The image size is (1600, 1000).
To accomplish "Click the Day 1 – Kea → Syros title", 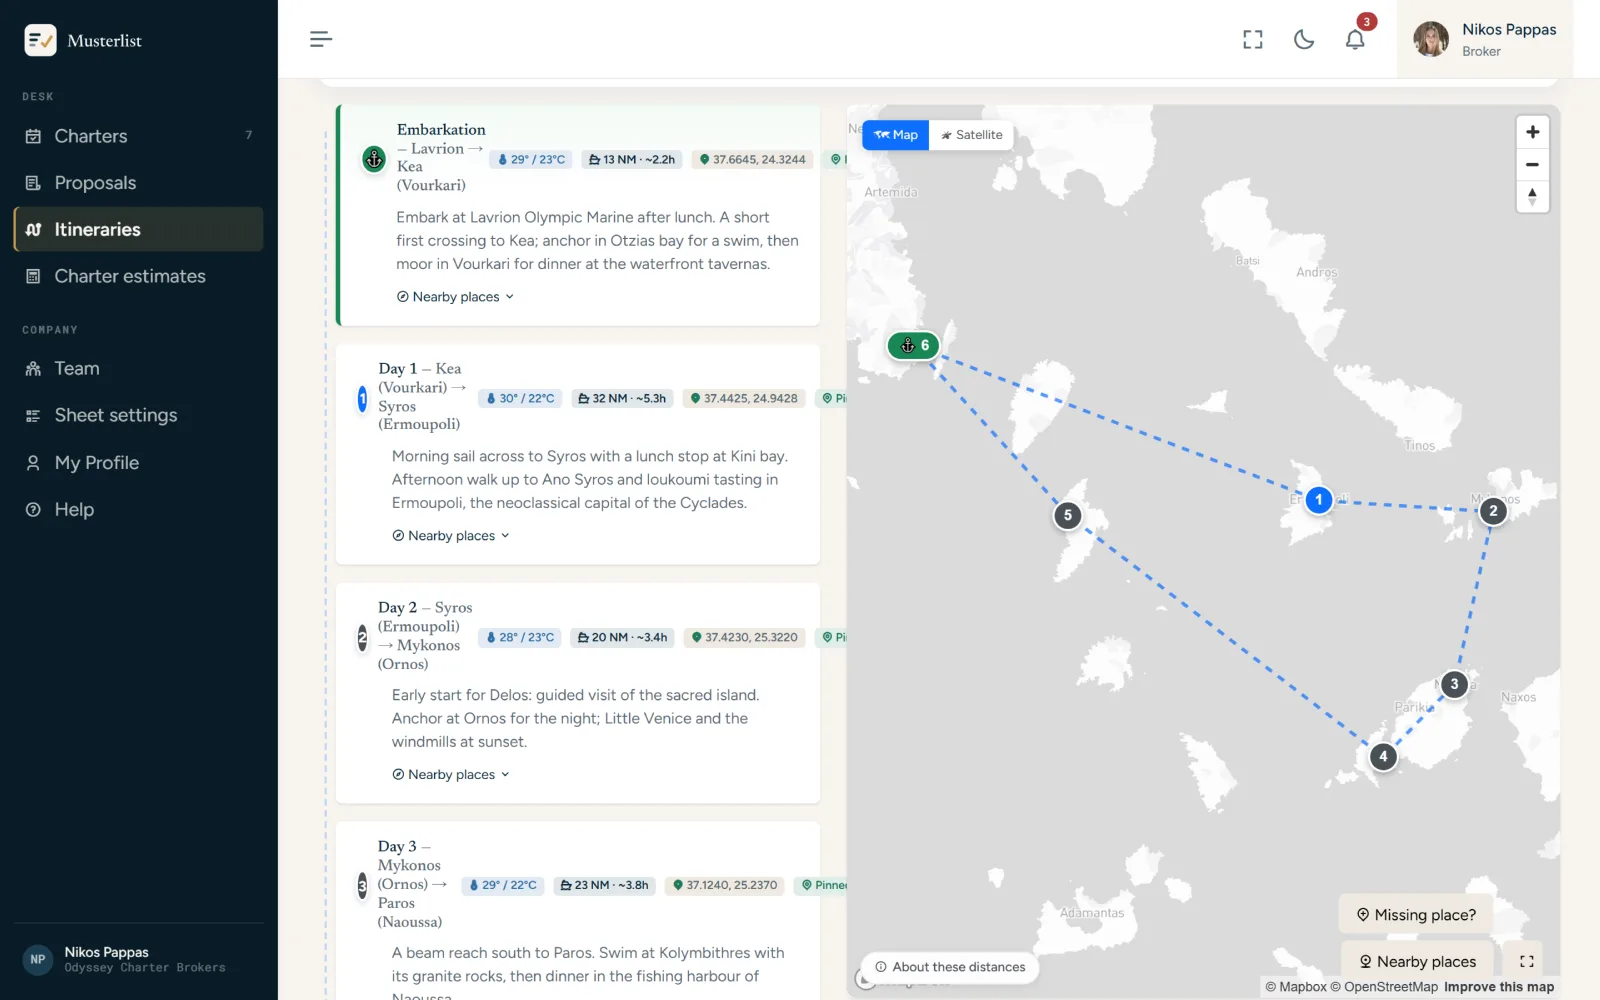I will (422, 396).
